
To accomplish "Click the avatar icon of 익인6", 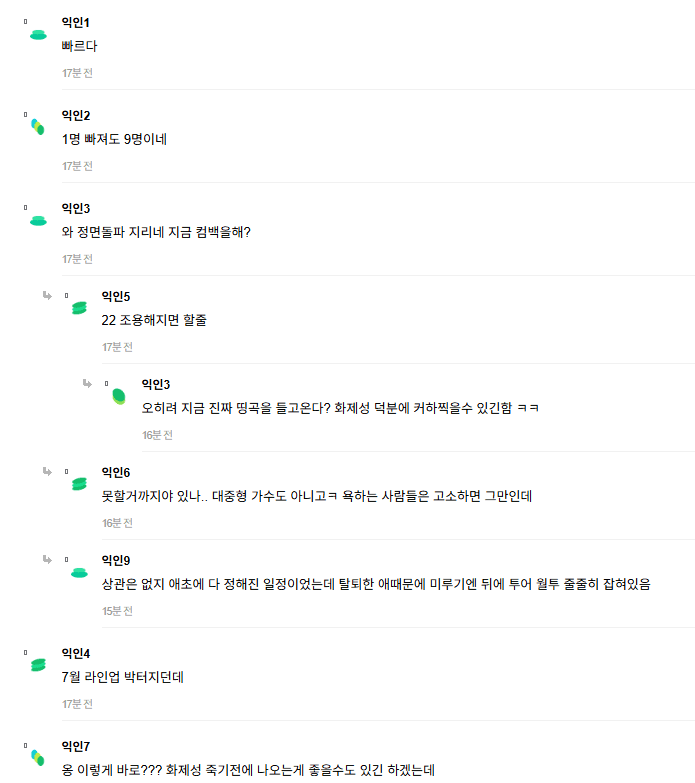I will tap(79, 484).
